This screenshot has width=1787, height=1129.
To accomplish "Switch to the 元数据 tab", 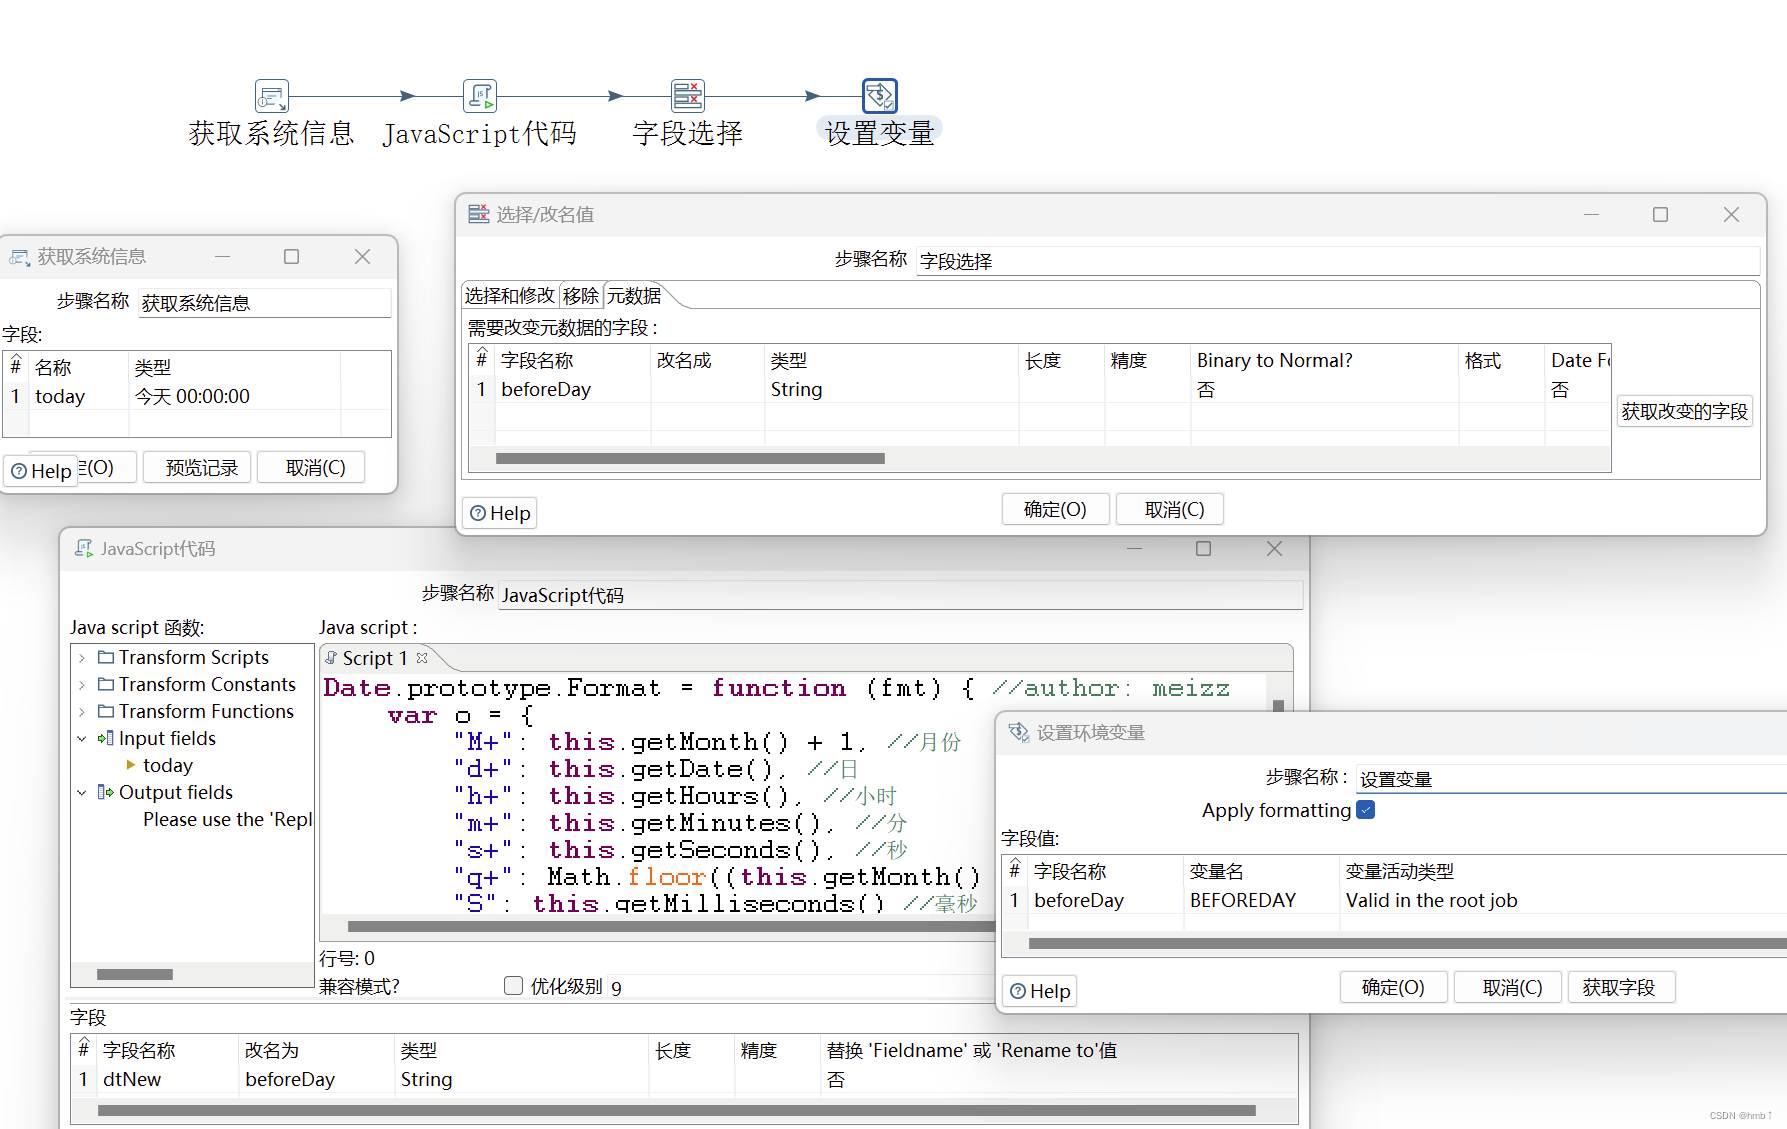I will coord(634,296).
